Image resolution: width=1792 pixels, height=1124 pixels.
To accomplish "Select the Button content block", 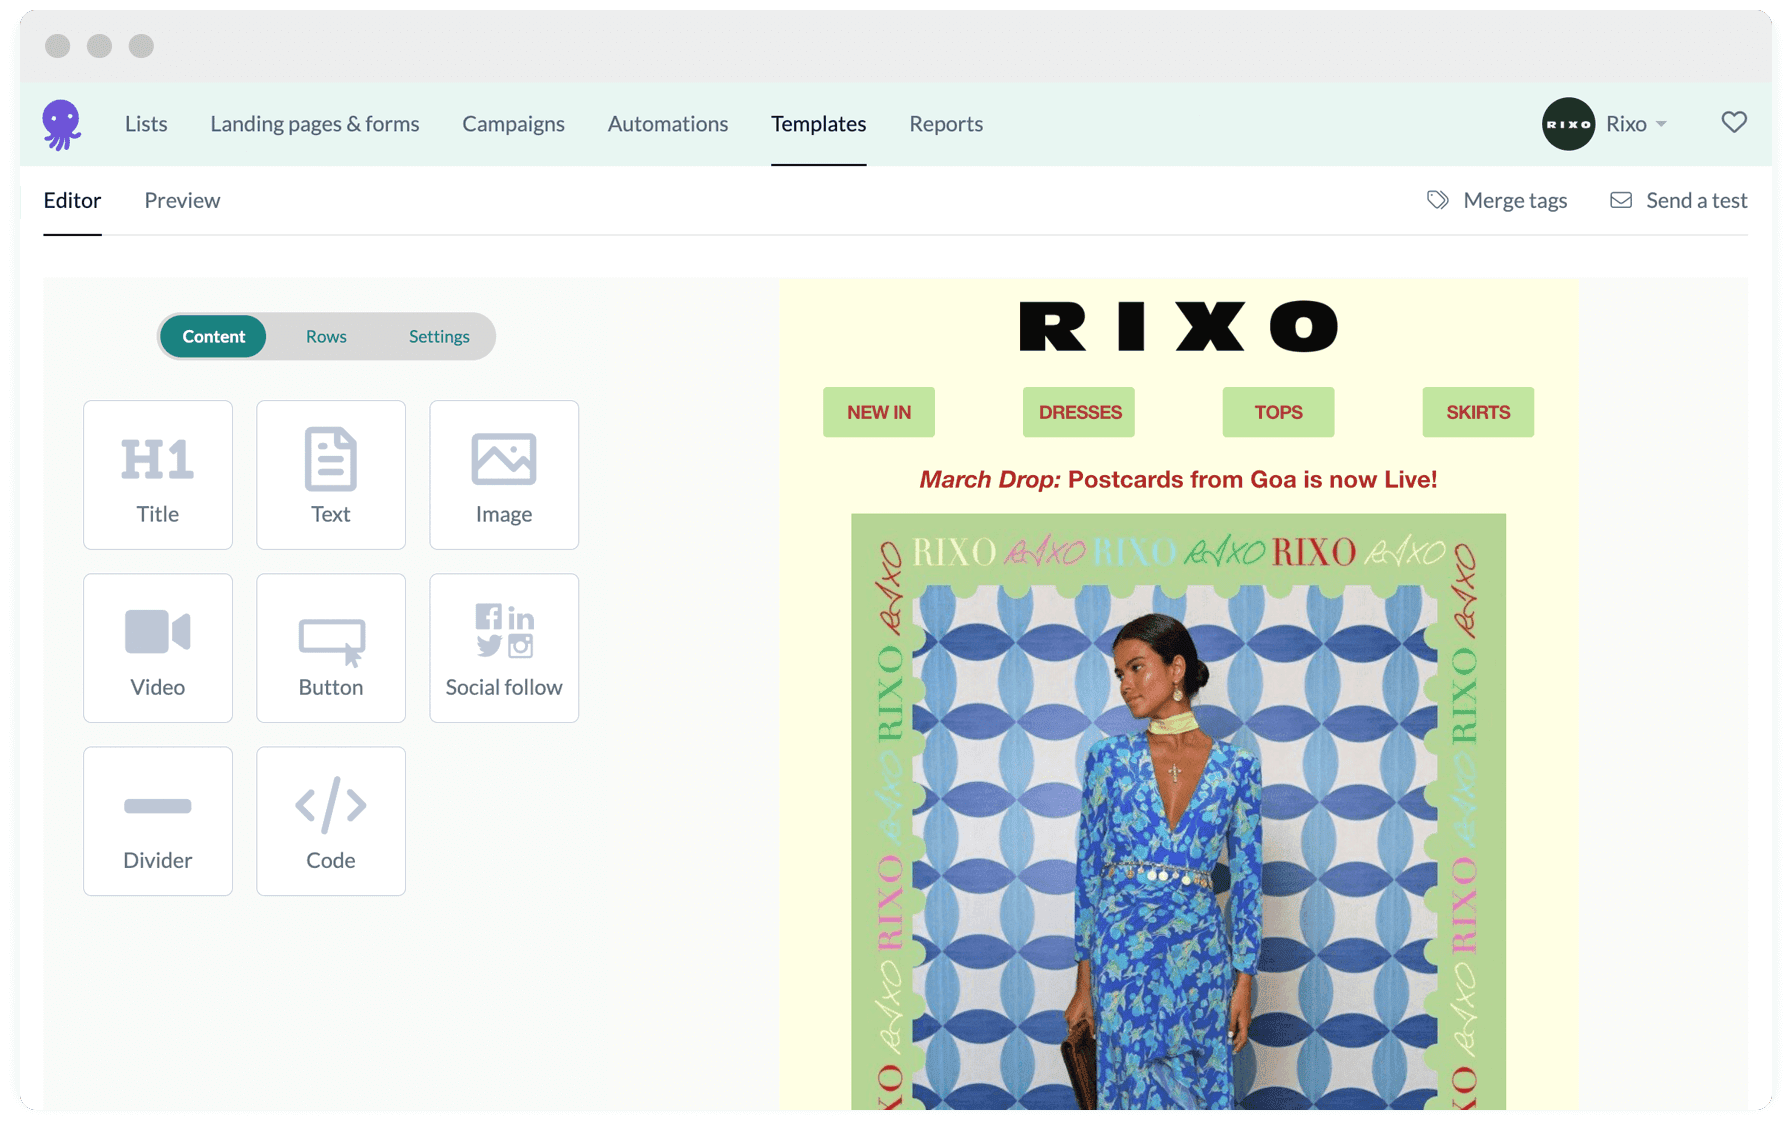I will [x=331, y=648].
